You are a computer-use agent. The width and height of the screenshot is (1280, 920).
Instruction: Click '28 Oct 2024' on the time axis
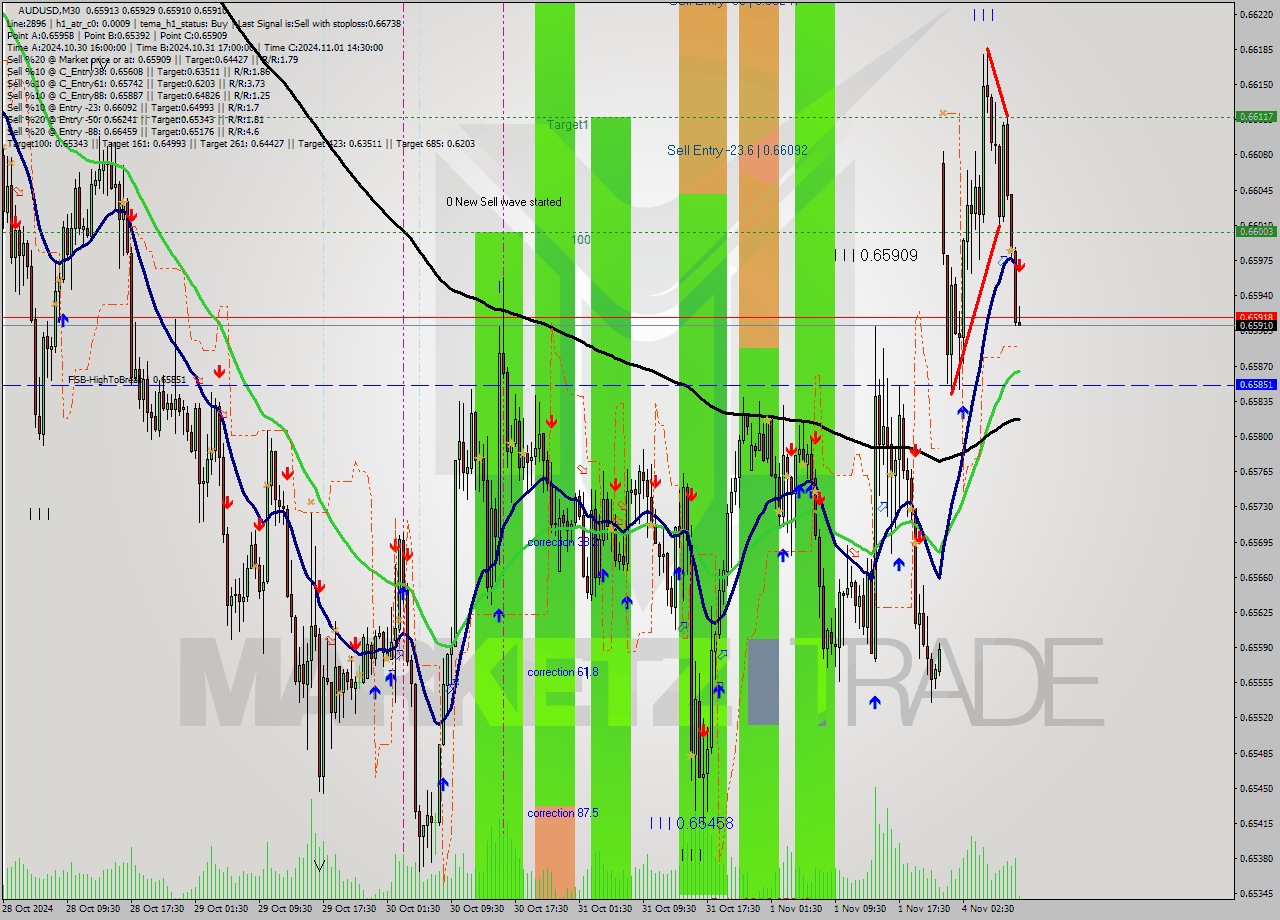pyautogui.click(x=30, y=908)
